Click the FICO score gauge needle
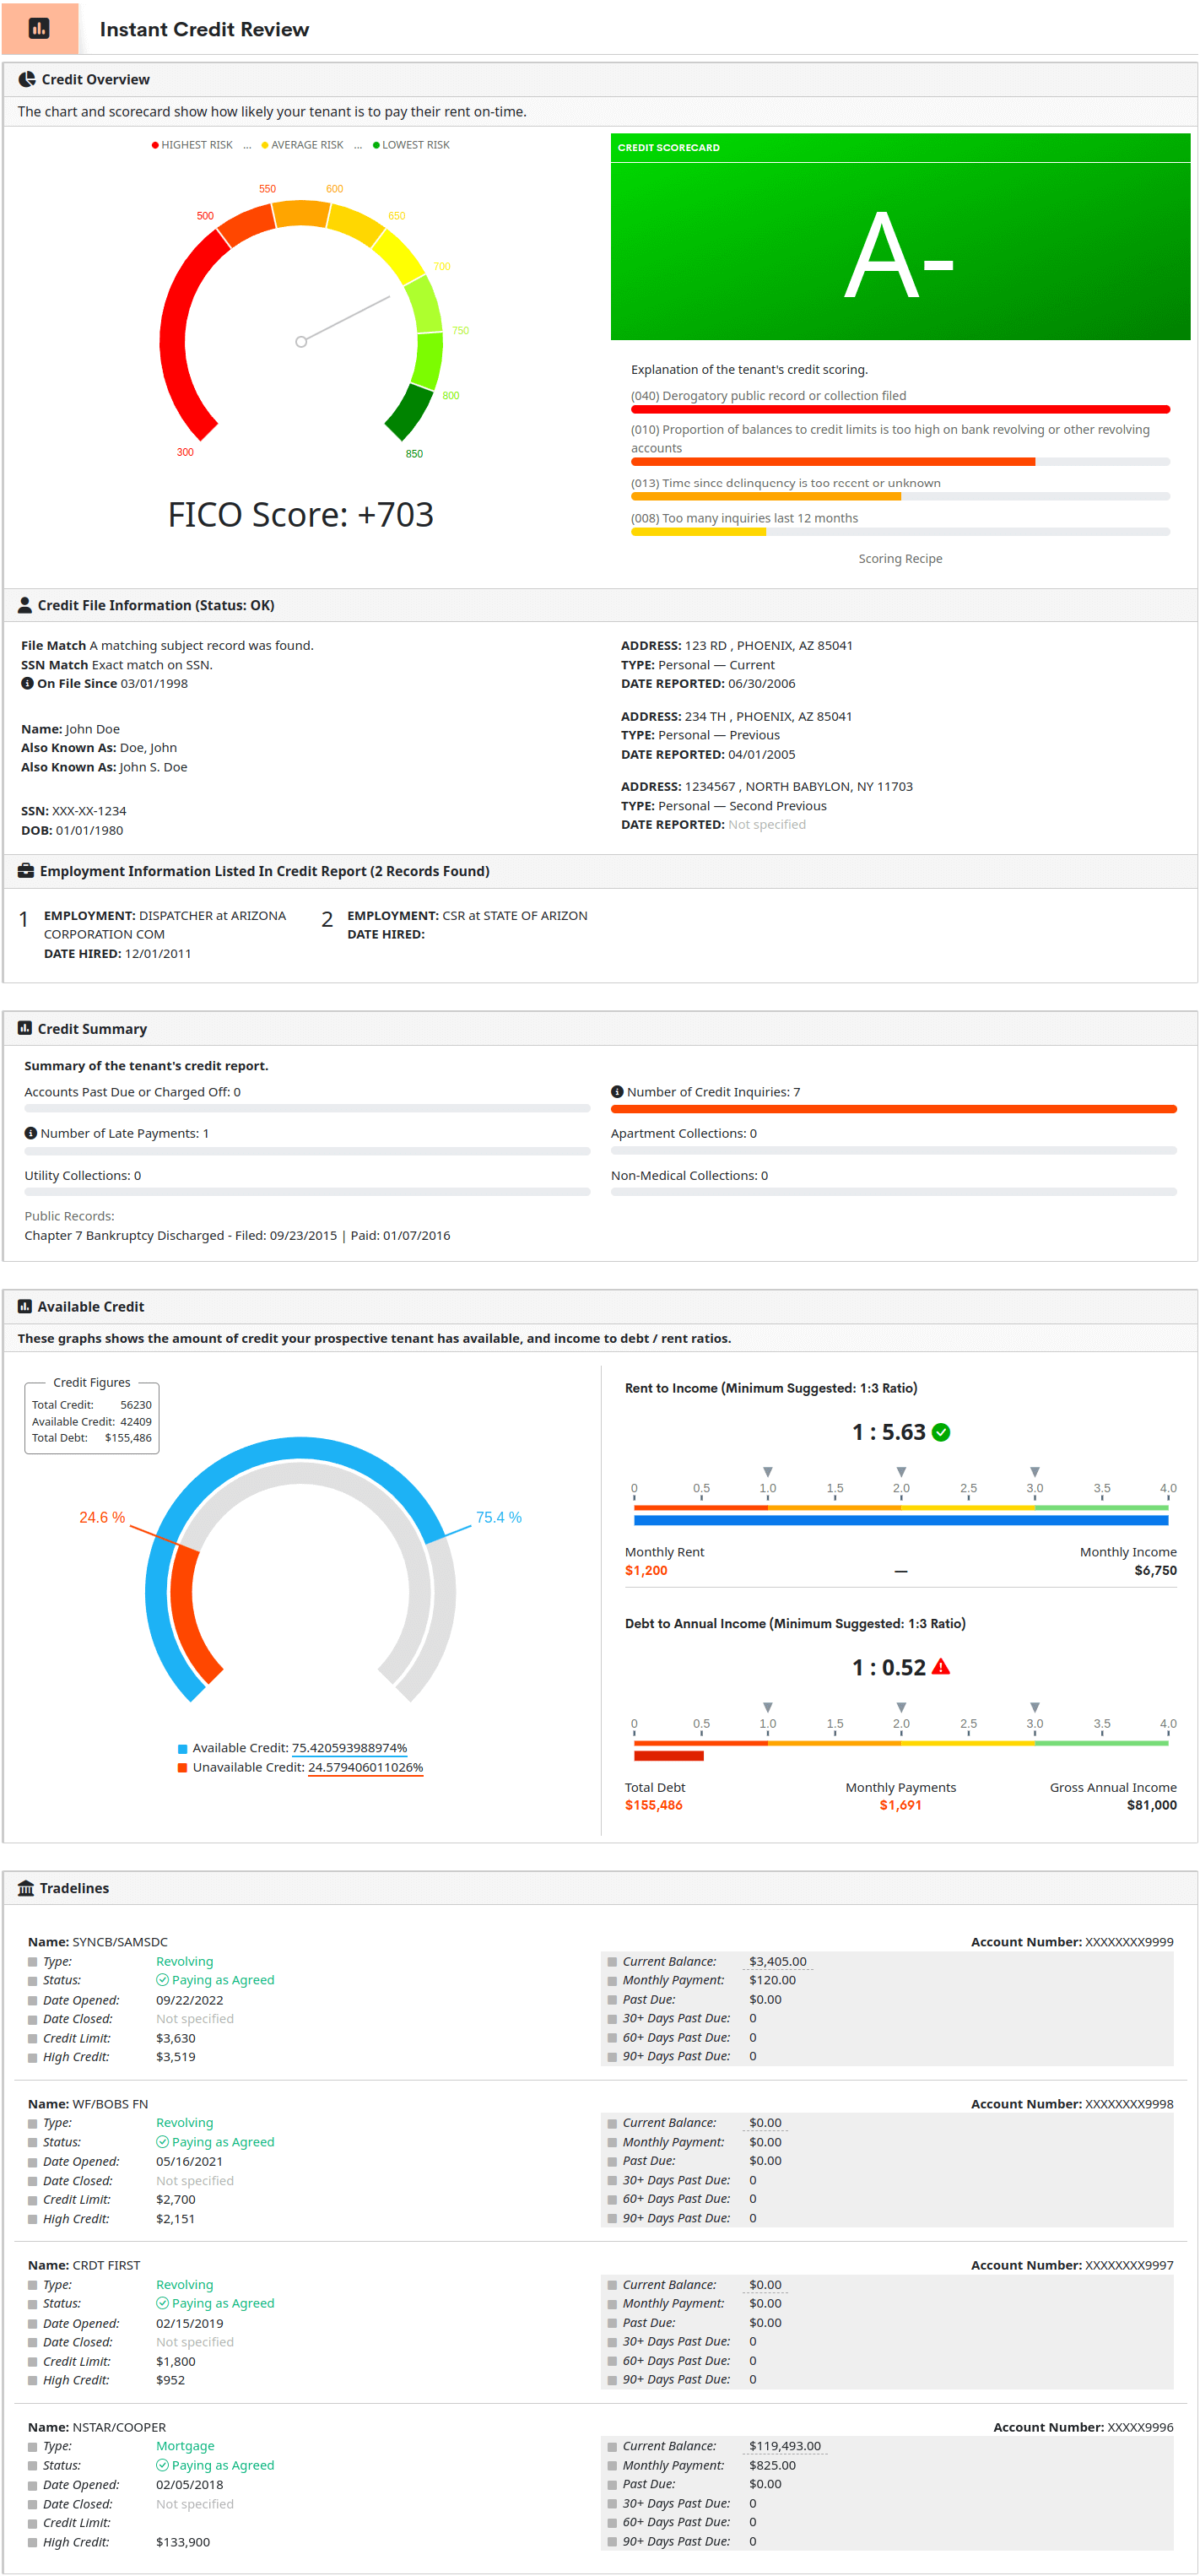Screen dimensions: 1200x2576 point(345,320)
